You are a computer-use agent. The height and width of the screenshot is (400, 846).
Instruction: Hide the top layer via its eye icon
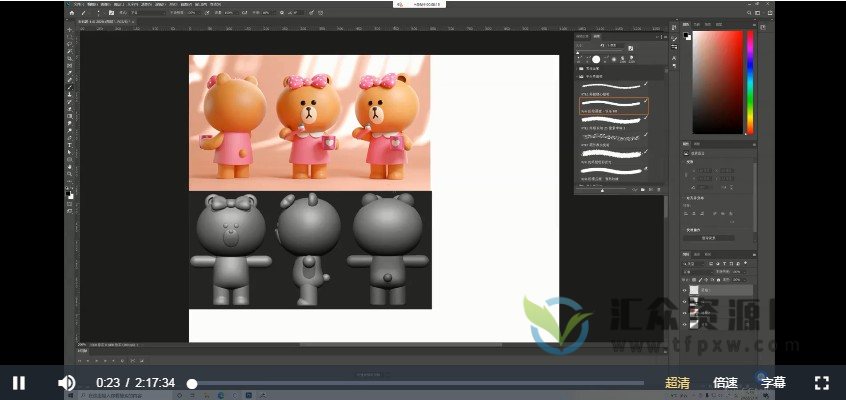685,290
